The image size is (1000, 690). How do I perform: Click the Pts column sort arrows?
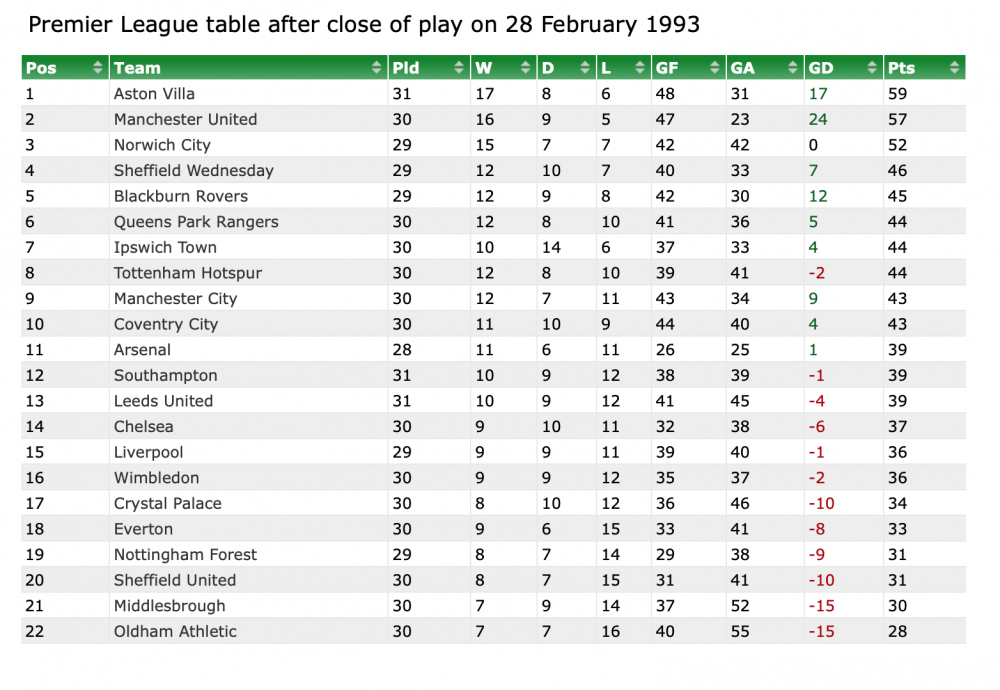tap(955, 68)
